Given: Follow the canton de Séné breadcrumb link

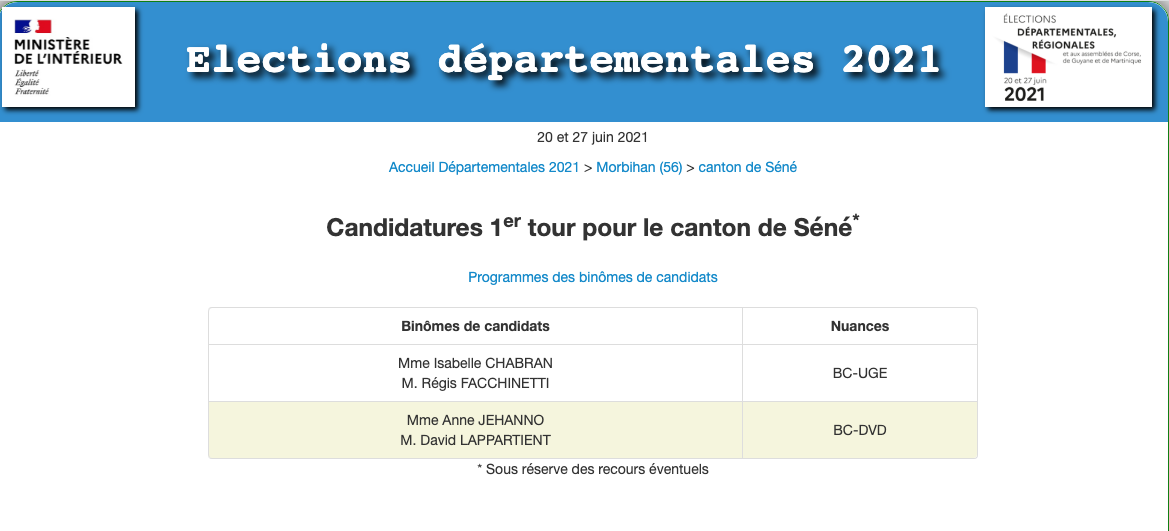Looking at the screenshot, I should point(747,168).
